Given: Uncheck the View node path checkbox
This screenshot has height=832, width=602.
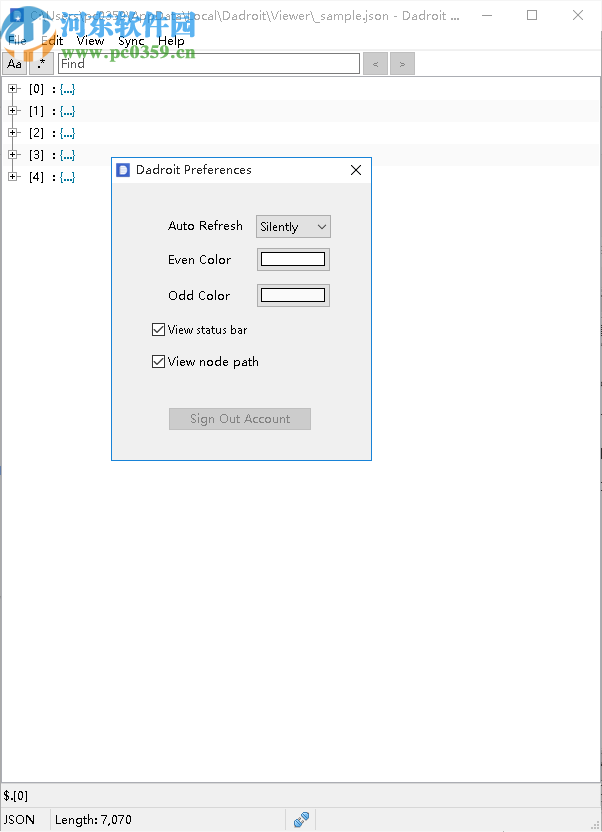Looking at the screenshot, I should tap(158, 361).
